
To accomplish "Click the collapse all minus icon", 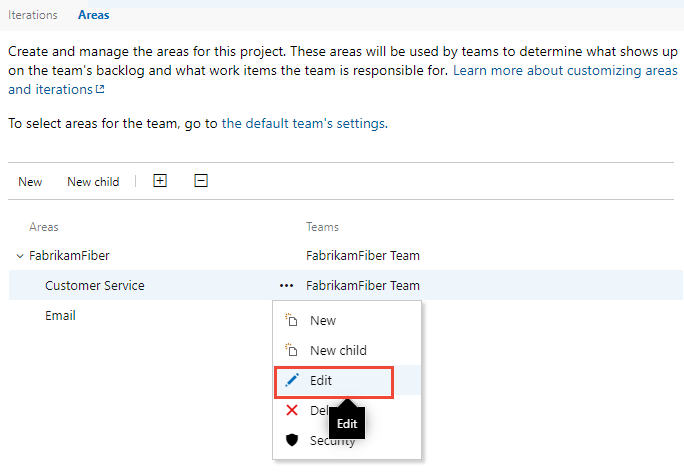I will [201, 181].
